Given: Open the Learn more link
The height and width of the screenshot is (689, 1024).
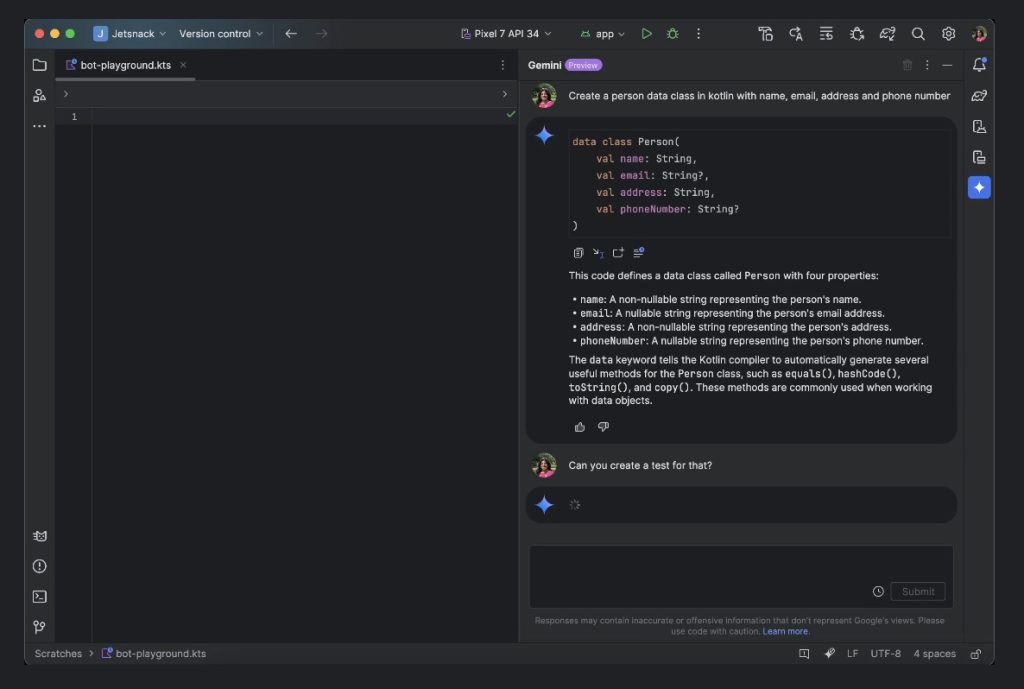Looking at the screenshot, I should point(786,631).
